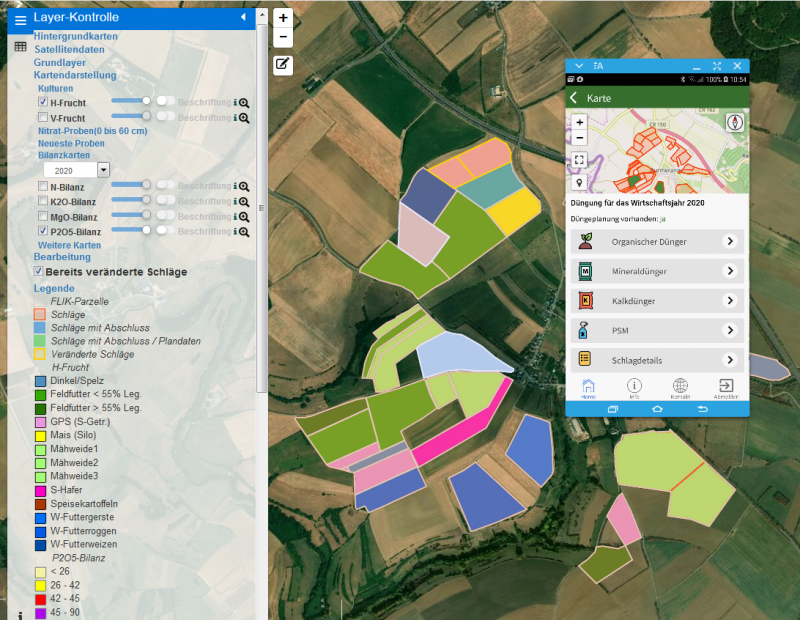Click the edit pencil tool on the map
The width and height of the screenshot is (800, 620).
click(x=283, y=64)
